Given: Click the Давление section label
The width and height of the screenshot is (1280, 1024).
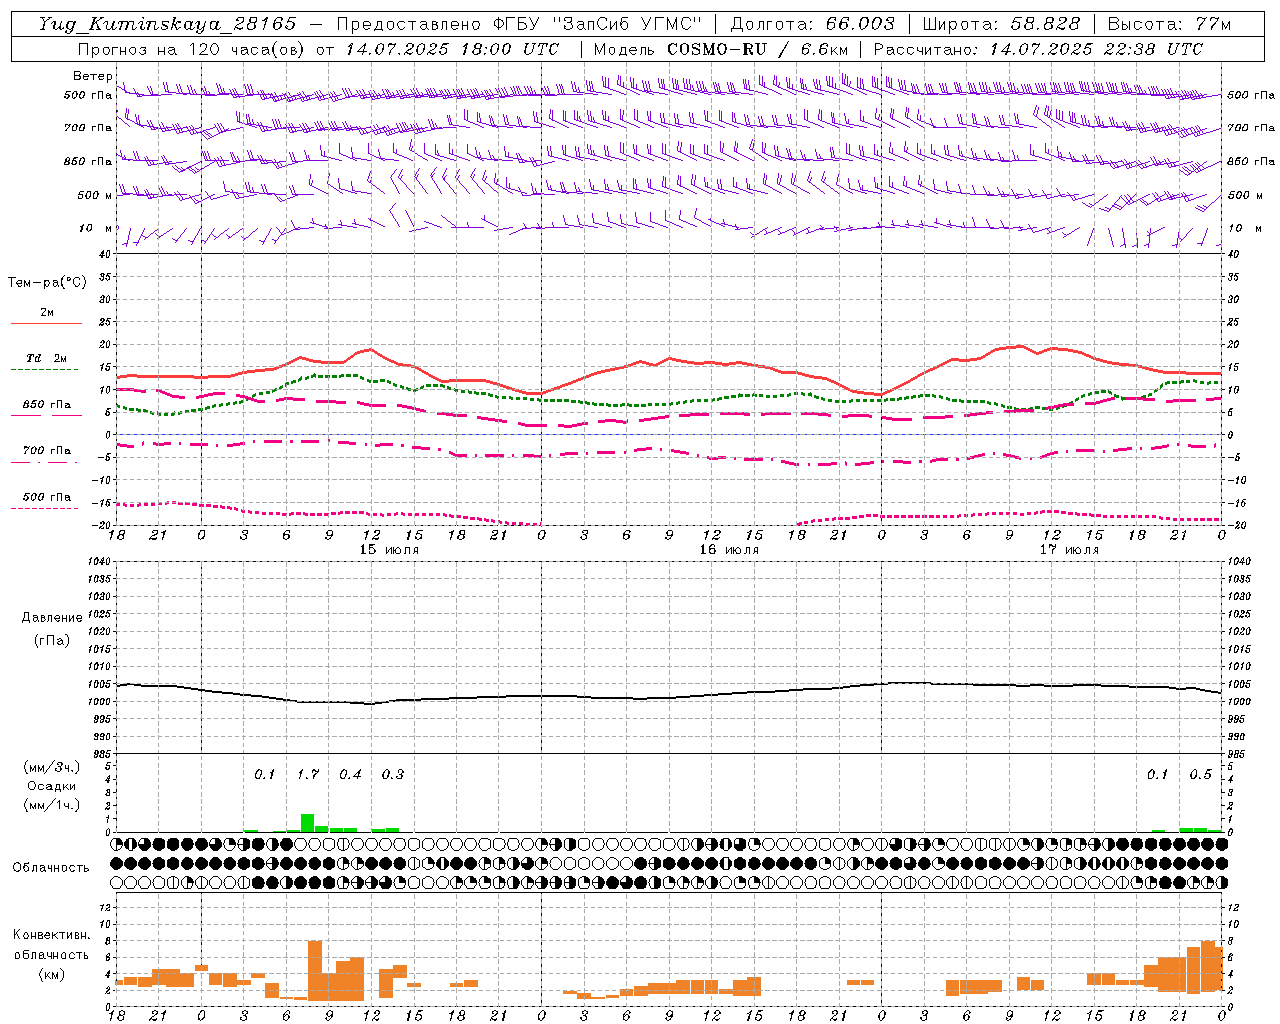Looking at the screenshot, I should point(52,618).
